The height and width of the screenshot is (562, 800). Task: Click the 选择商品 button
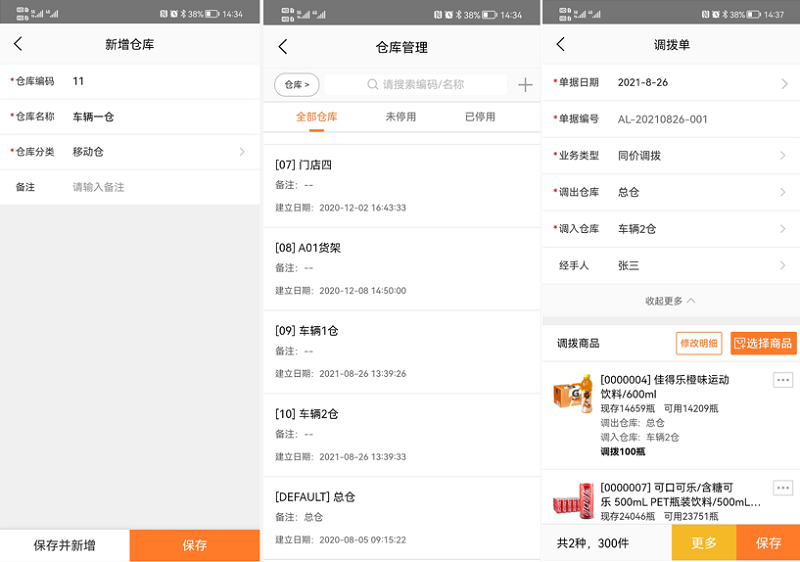763,343
